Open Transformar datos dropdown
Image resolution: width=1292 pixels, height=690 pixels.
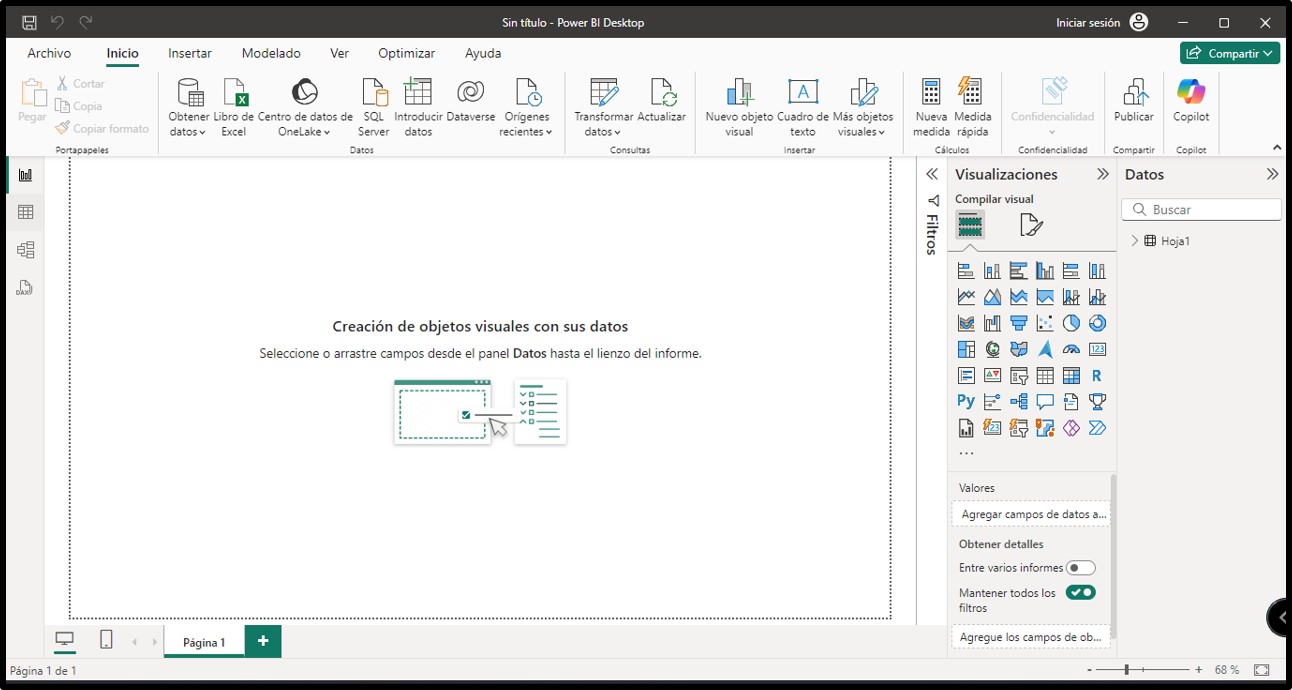(x=603, y=107)
